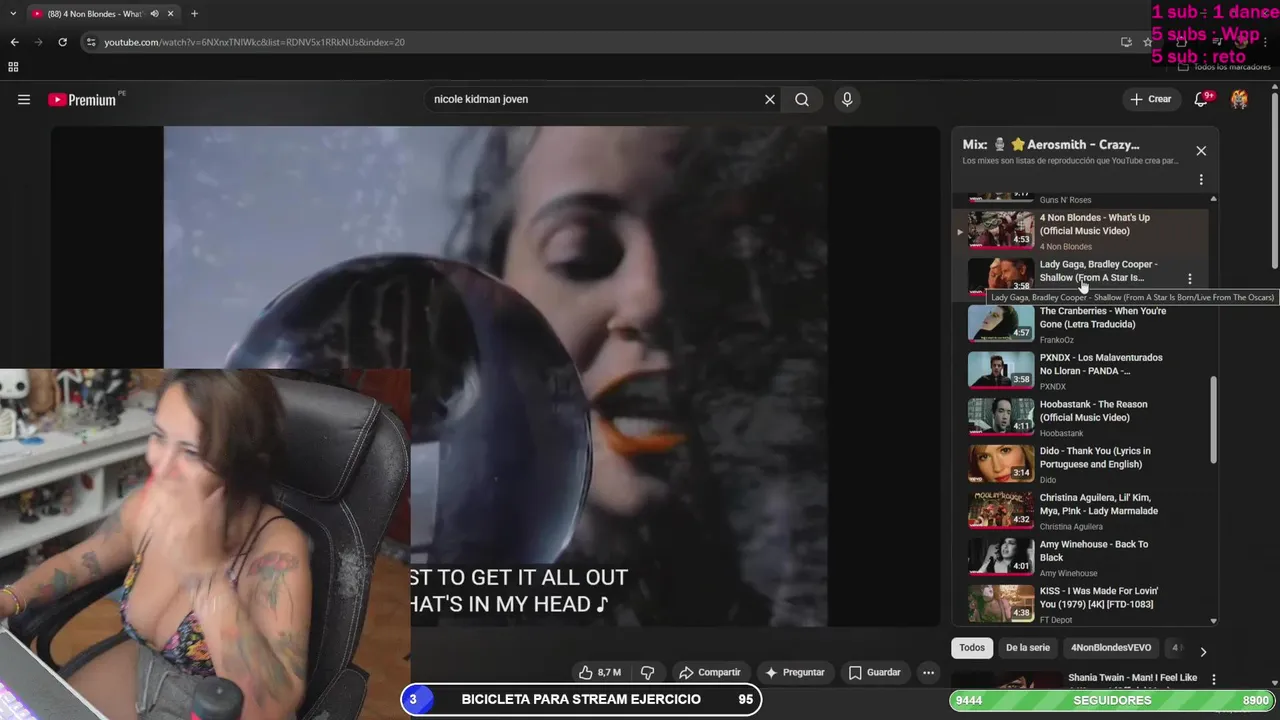Open title 'Dido - Thank You (Lyrics in Portuguese and English)'
Image resolution: width=1280 pixels, height=720 pixels.
[x=1095, y=457]
